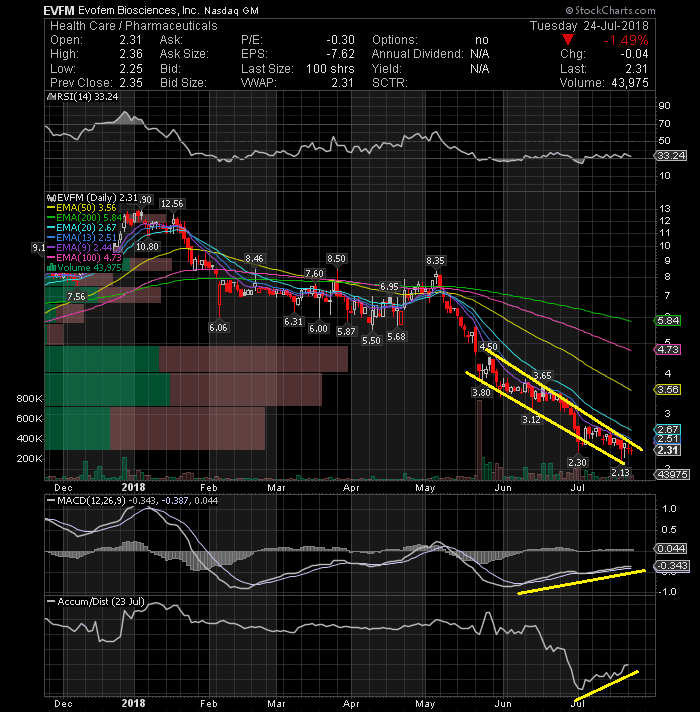Click the RSI(14) 33.24 indicator label
This screenshot has width=700, height=712.
point(86,97)
